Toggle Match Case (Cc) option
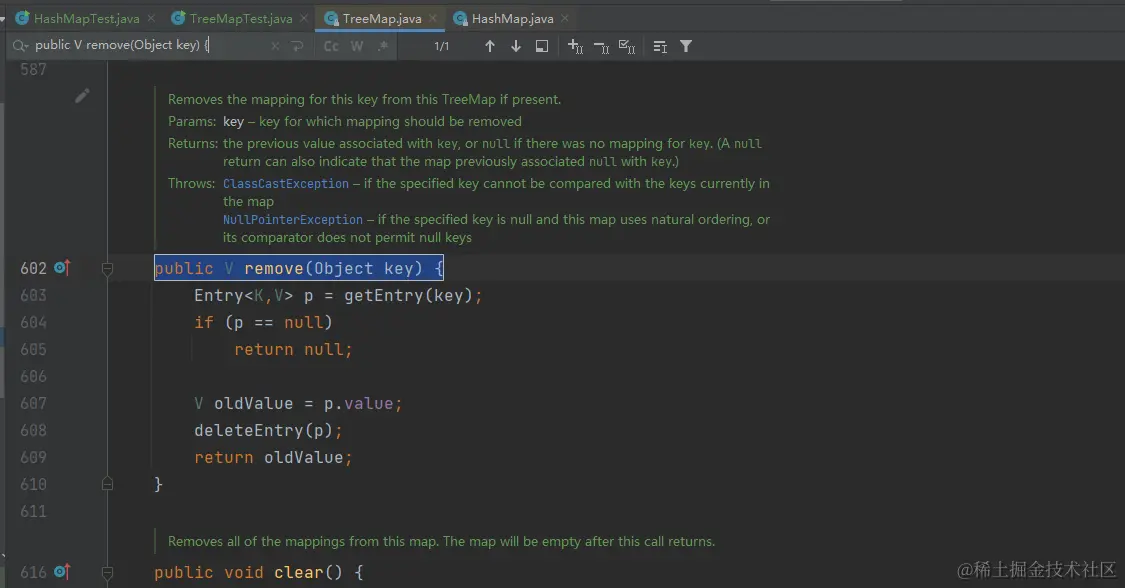The width and height of the screenshot is (1125, 588). [x=331, y=46]
